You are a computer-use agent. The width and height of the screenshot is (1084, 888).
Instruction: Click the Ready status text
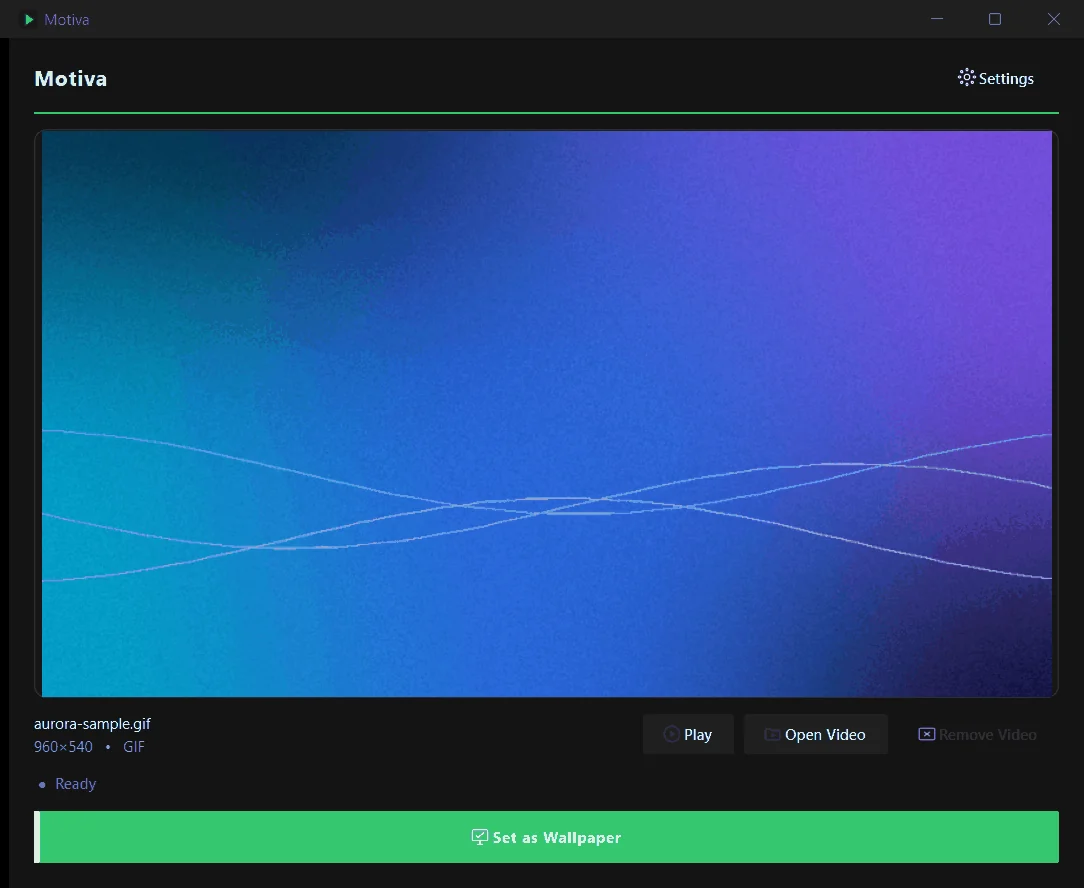click(x=75, y=784)
